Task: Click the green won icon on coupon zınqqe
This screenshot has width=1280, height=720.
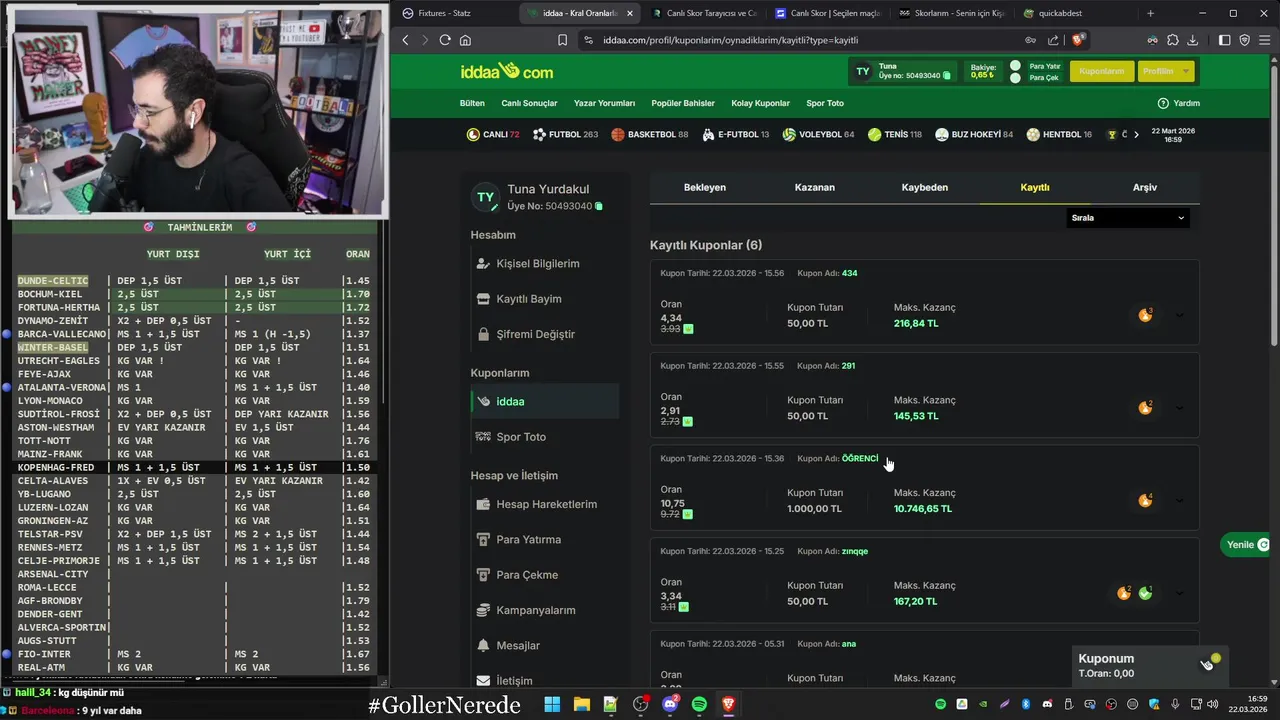Action: (1145, 593)
